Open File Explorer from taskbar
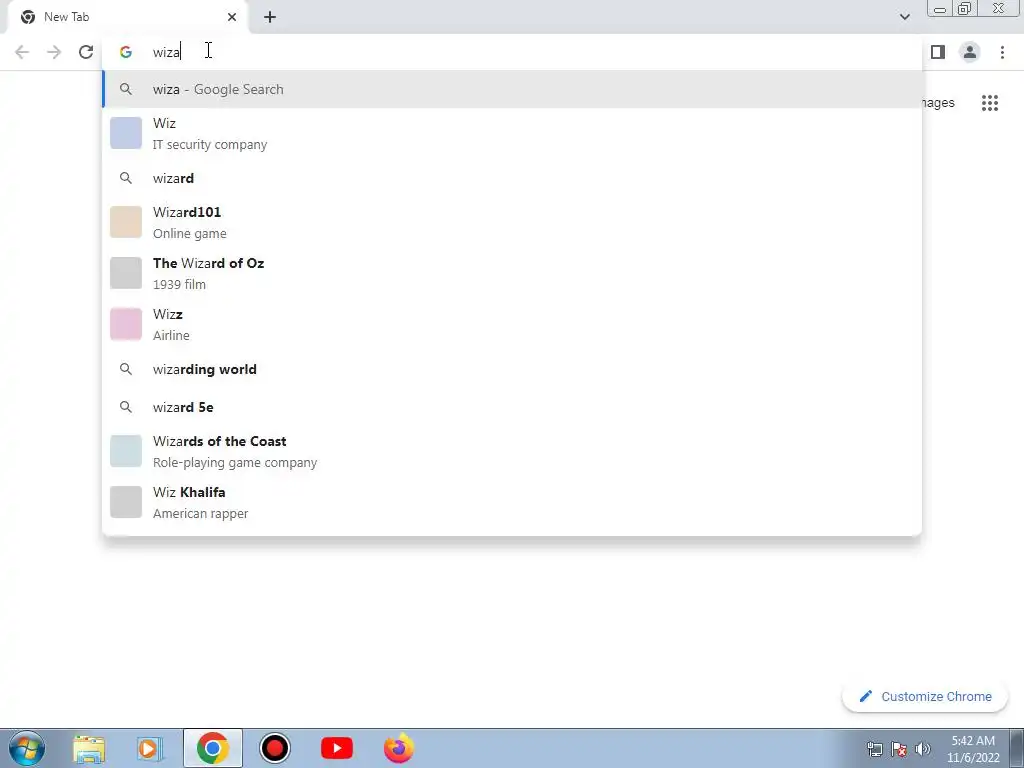This screenshot has width=1024, height=768. [89, 748]
